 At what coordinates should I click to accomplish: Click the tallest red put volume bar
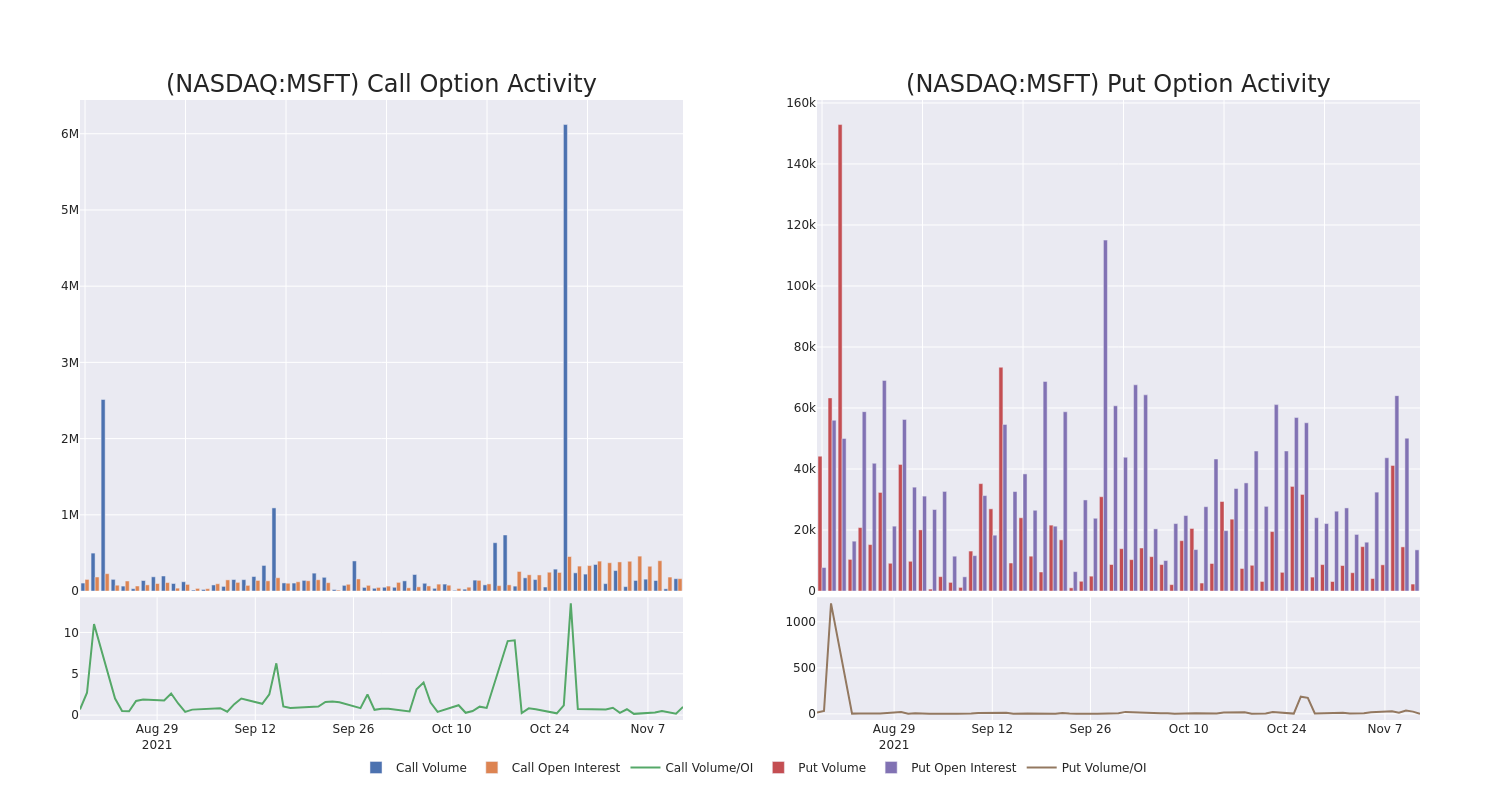pyautogui.click(x=840, y=357)
